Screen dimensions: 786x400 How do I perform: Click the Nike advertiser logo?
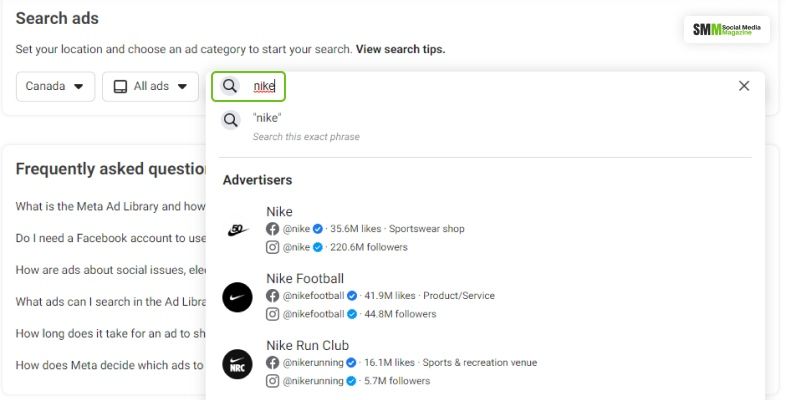coord(237,229)
